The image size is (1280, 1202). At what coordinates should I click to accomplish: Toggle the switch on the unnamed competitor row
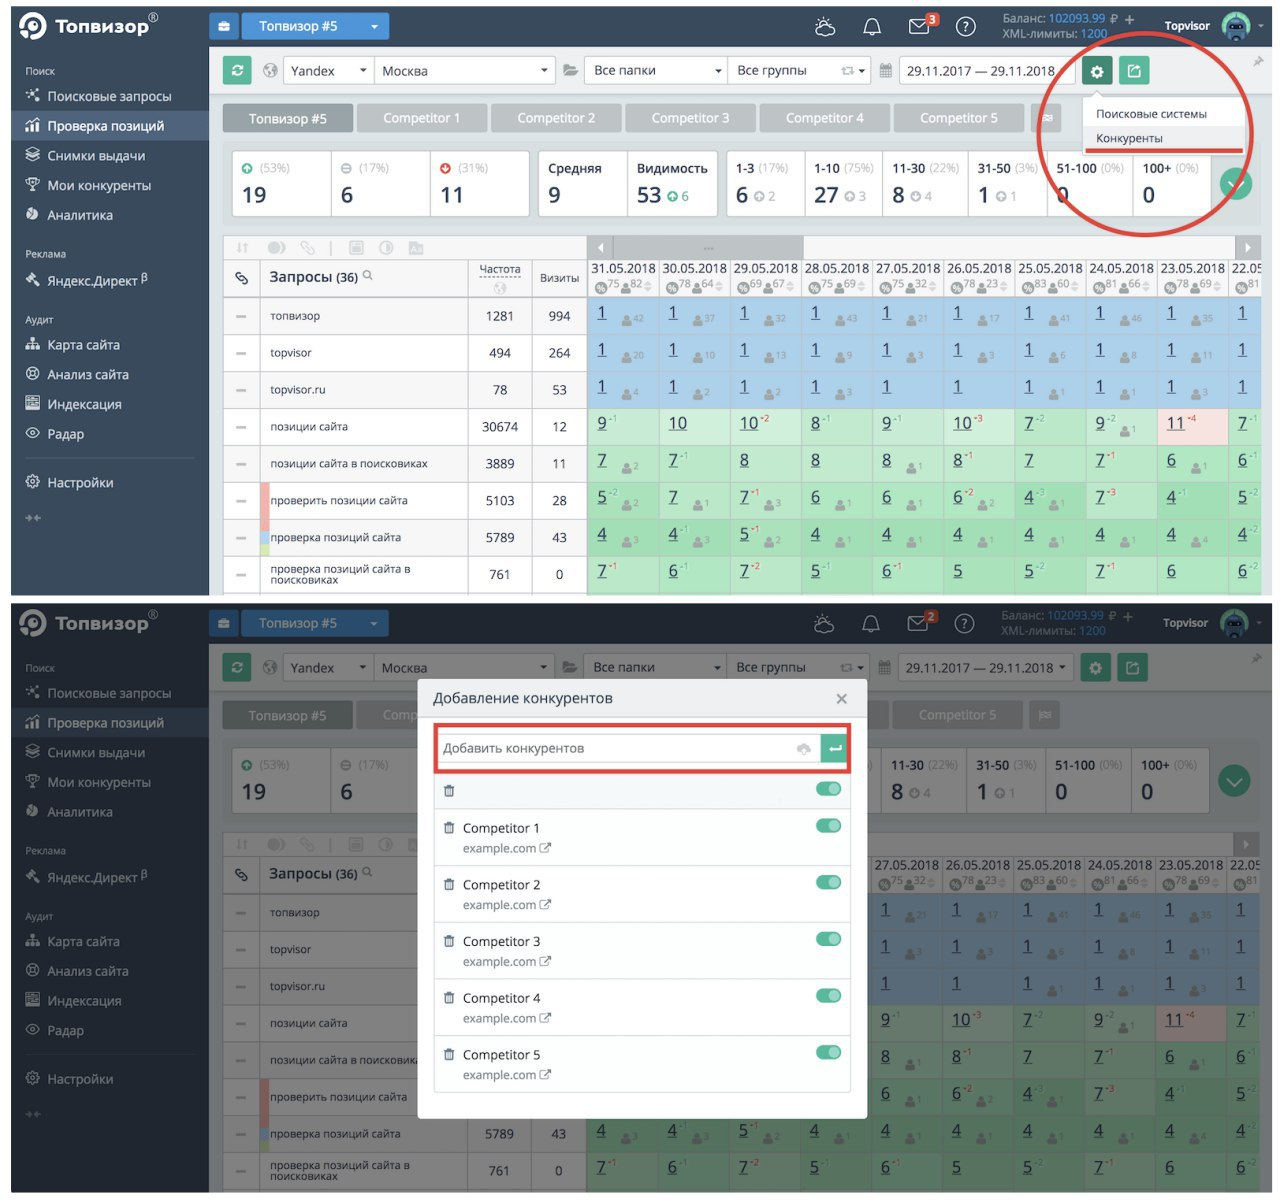(x=828, y=789)
